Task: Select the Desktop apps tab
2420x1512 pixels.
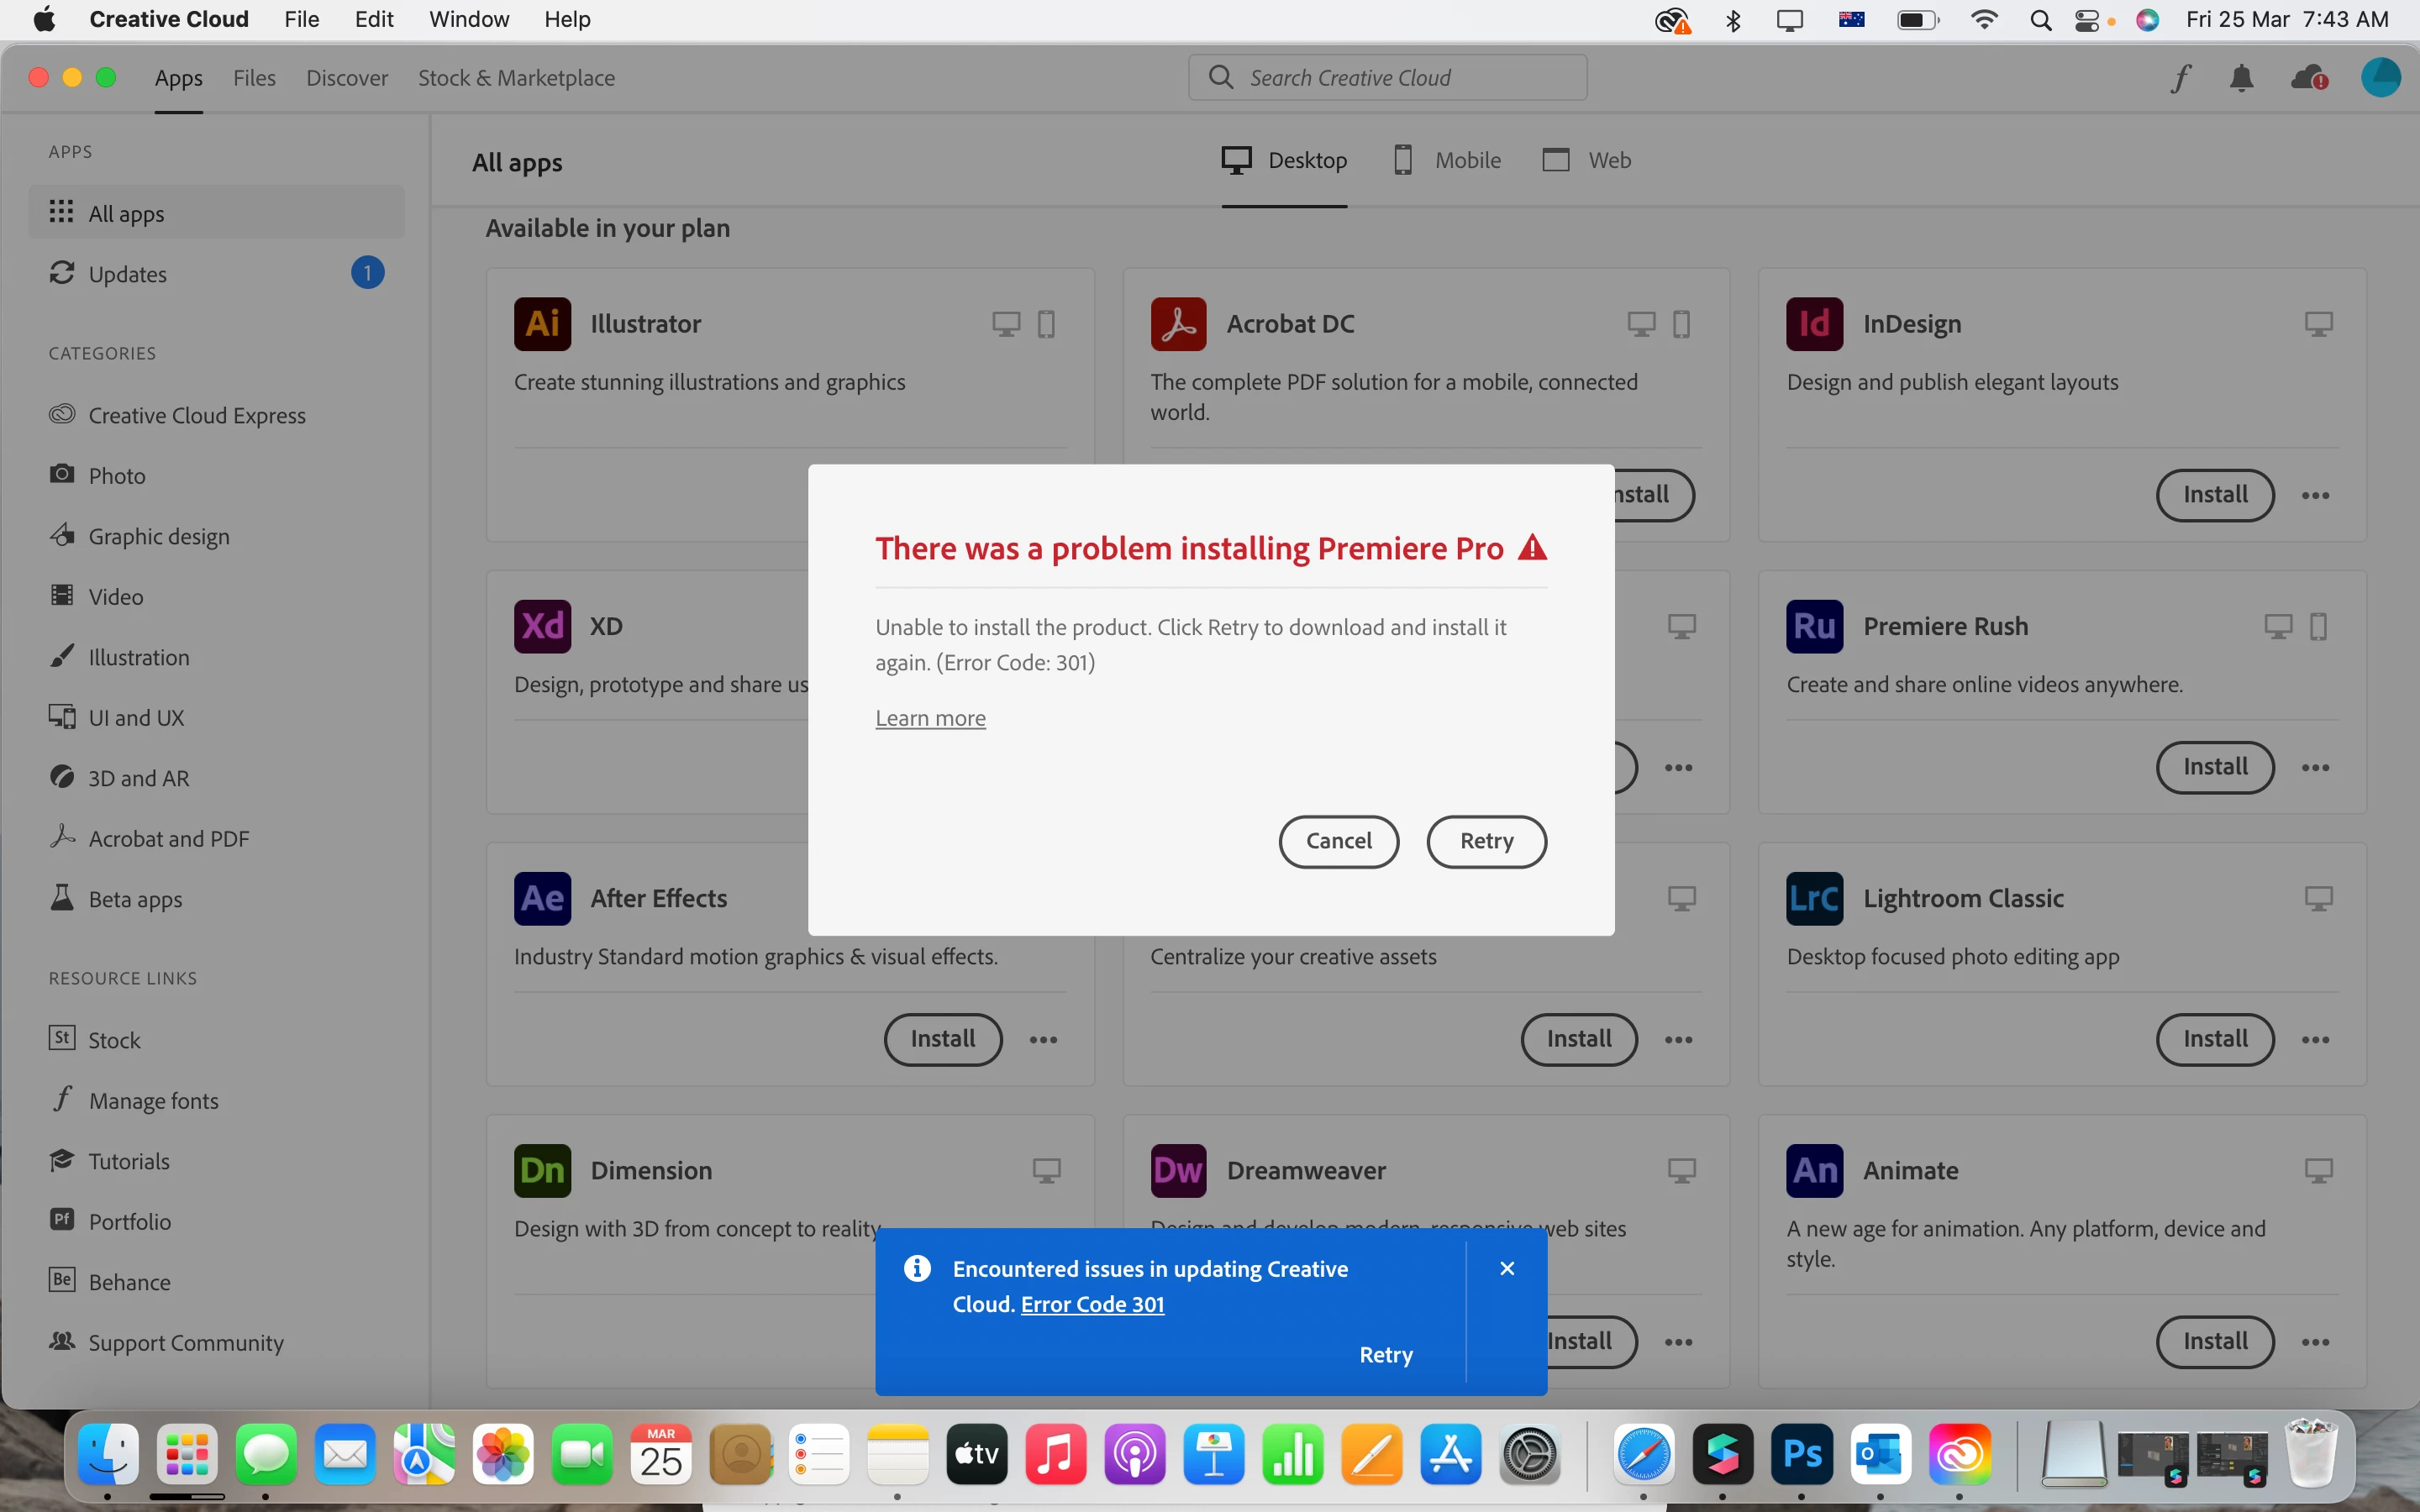Action: pyautogui.click(x=1284, y=160)
